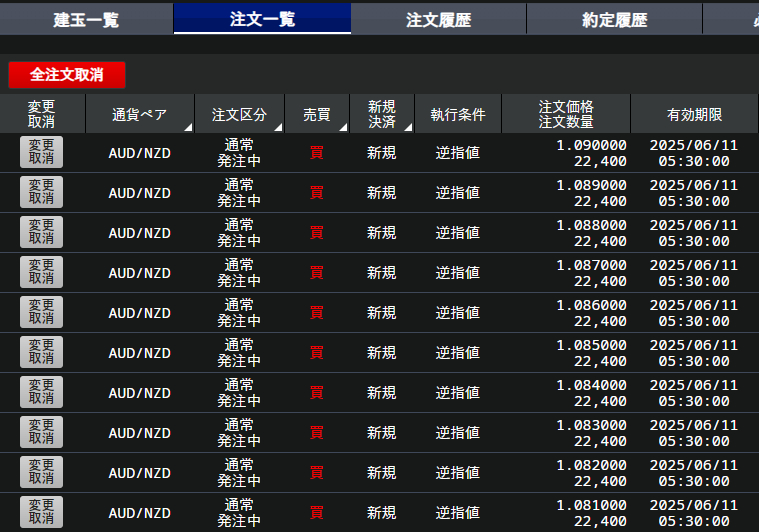Click 変更取消 button for 1.090000 order
The width and height of the screenshot is (759, 532).
[41, 152]
